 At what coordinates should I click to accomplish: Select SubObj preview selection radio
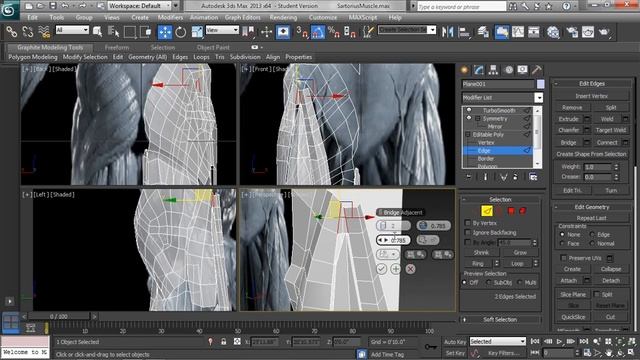[488, 282]
